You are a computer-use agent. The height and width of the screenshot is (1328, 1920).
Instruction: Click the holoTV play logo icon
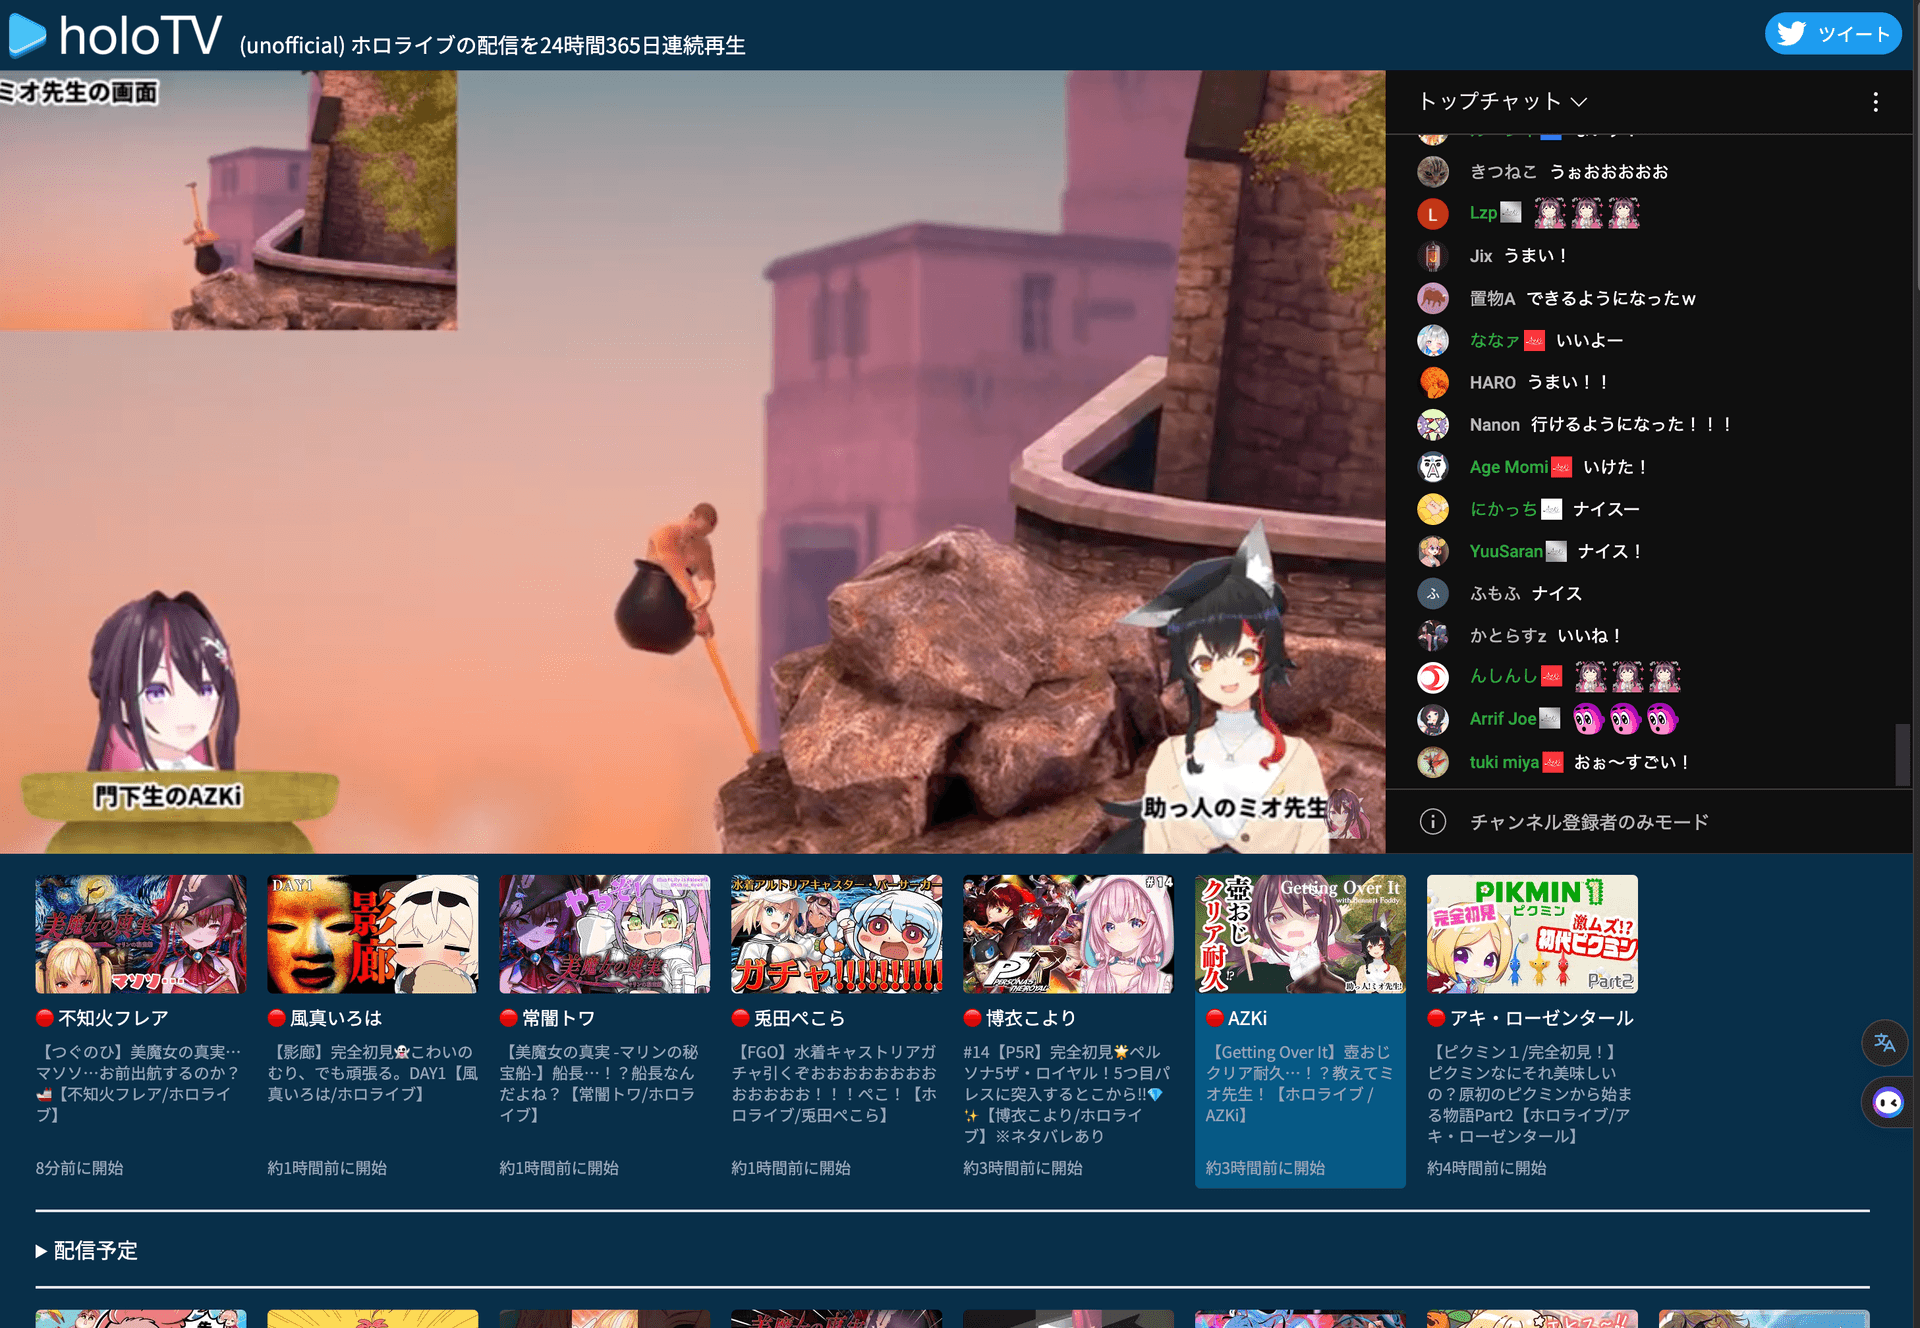[28, 35]
